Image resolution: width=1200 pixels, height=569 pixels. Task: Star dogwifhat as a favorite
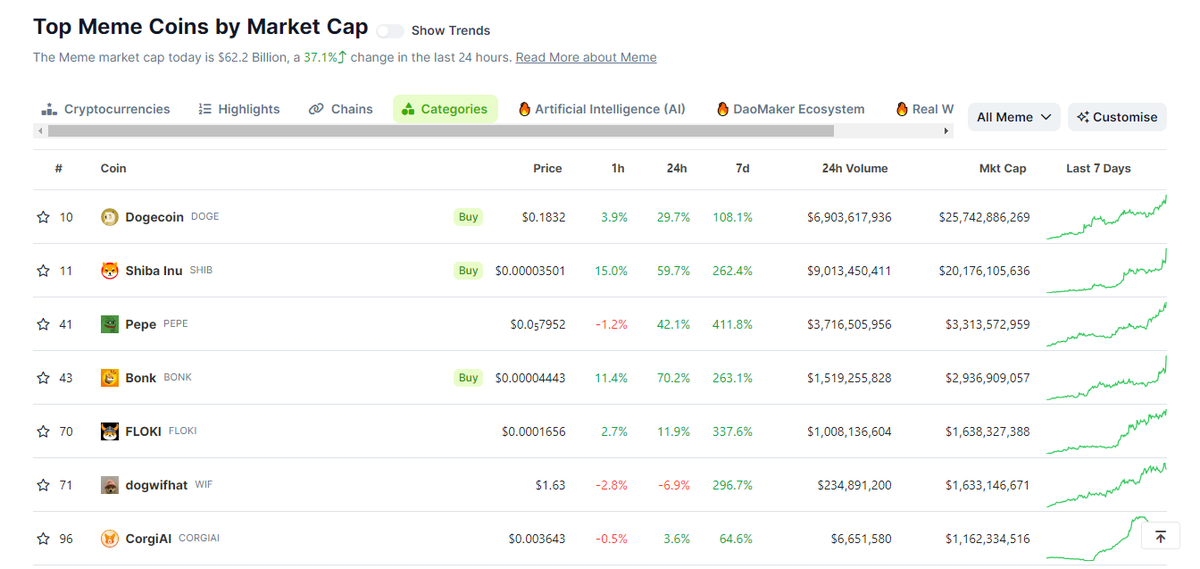[43, 485]
